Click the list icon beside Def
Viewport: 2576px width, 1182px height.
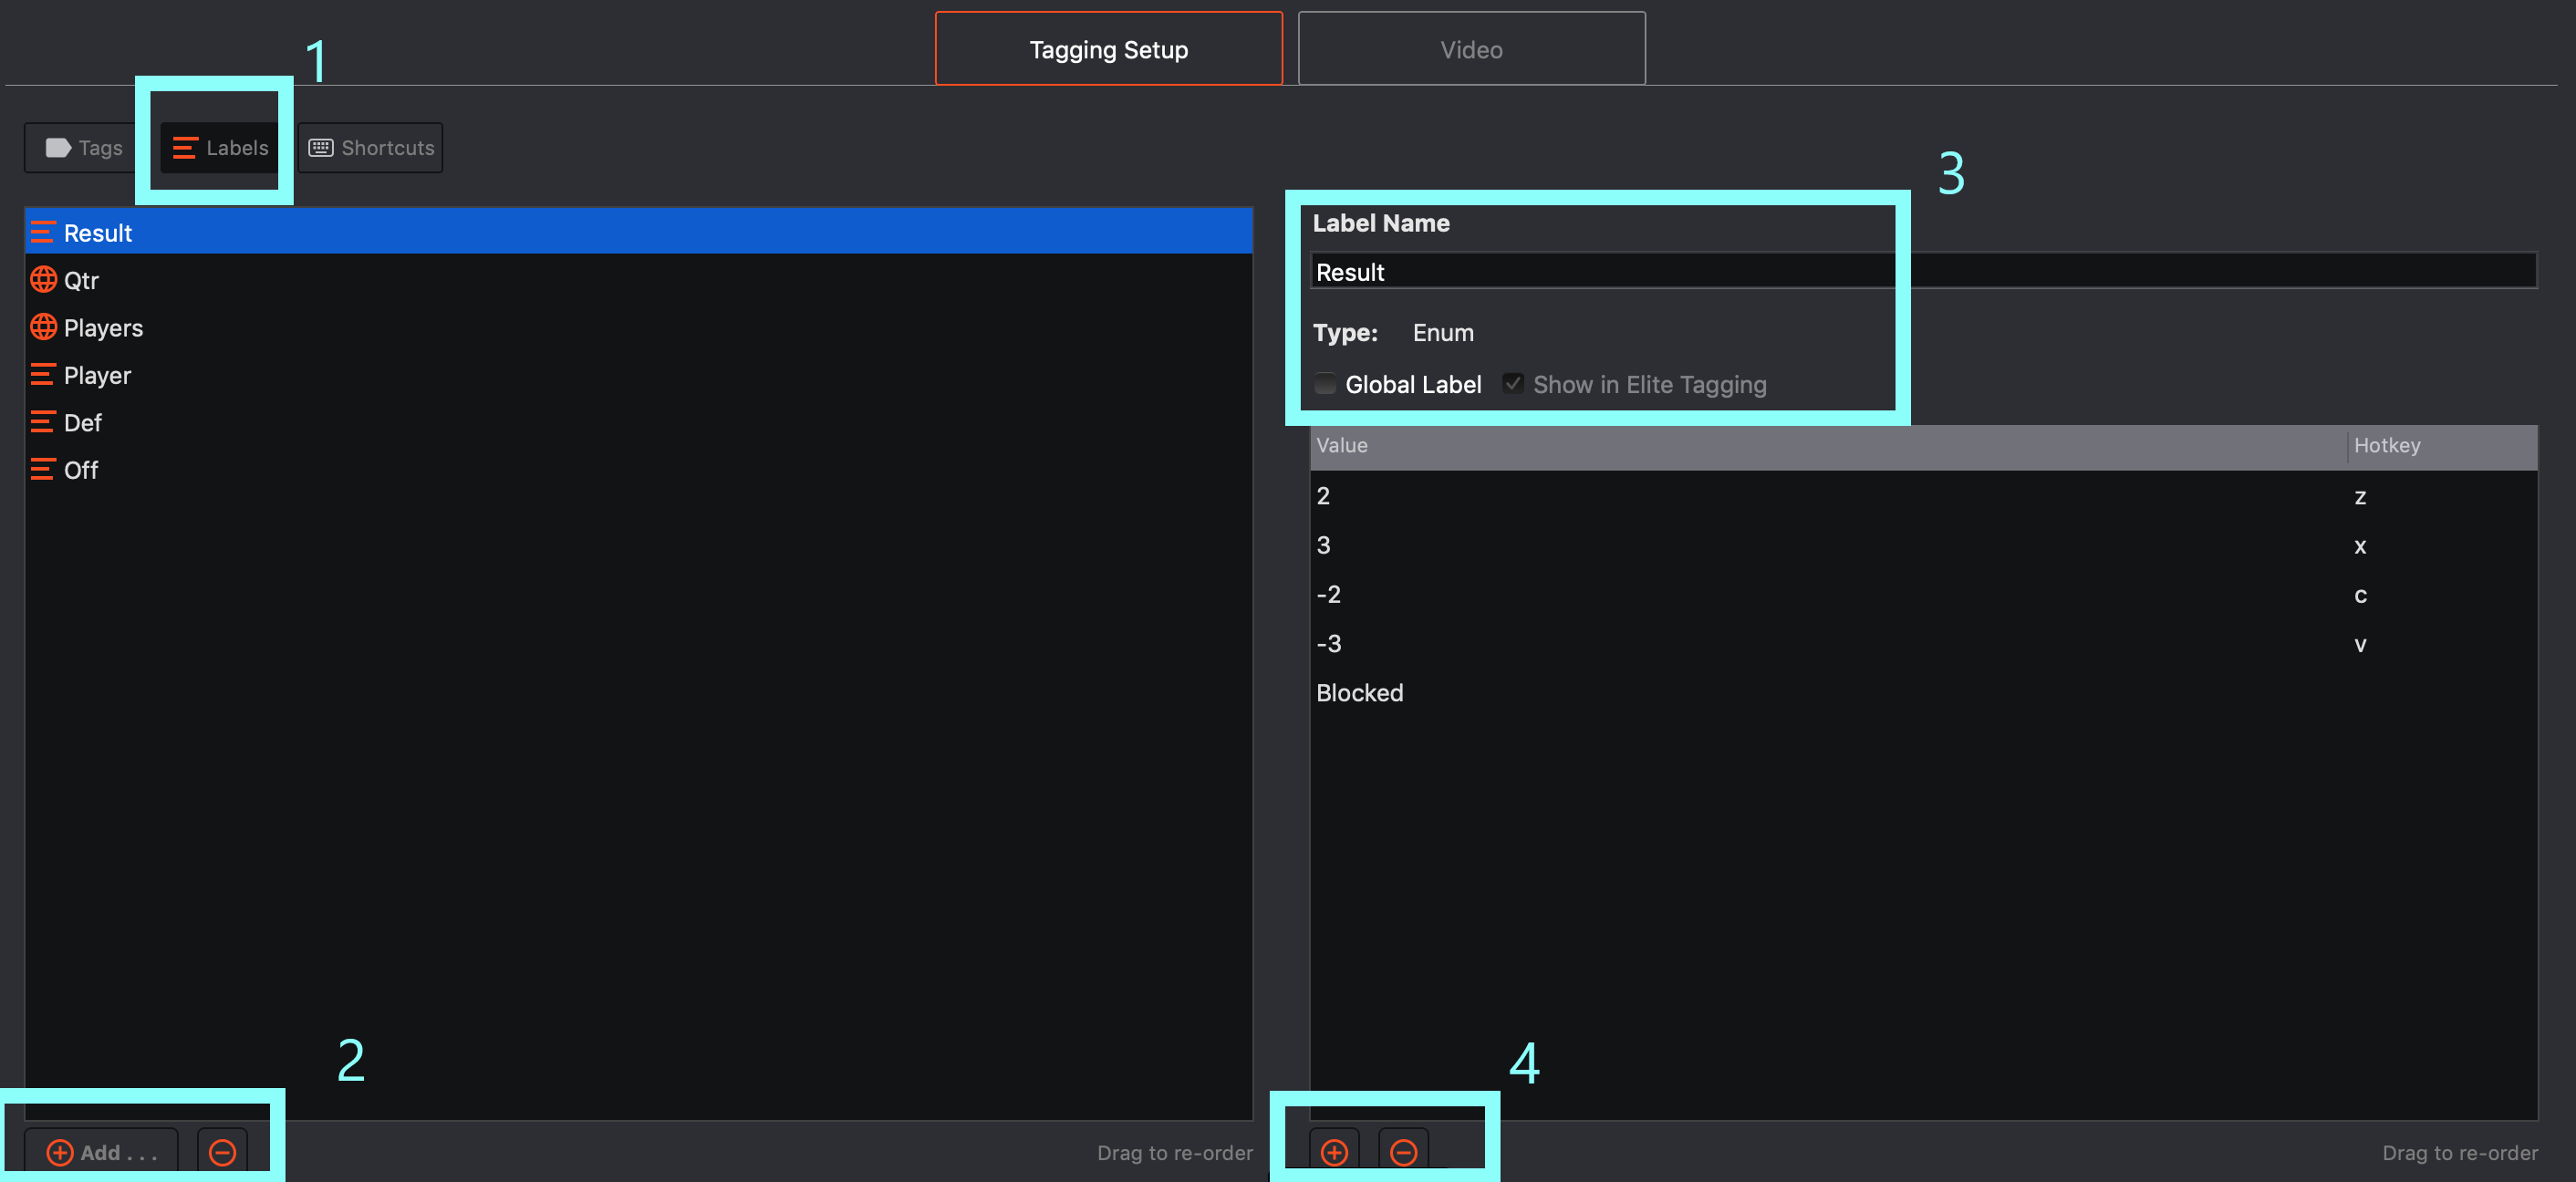pos(43,421)
